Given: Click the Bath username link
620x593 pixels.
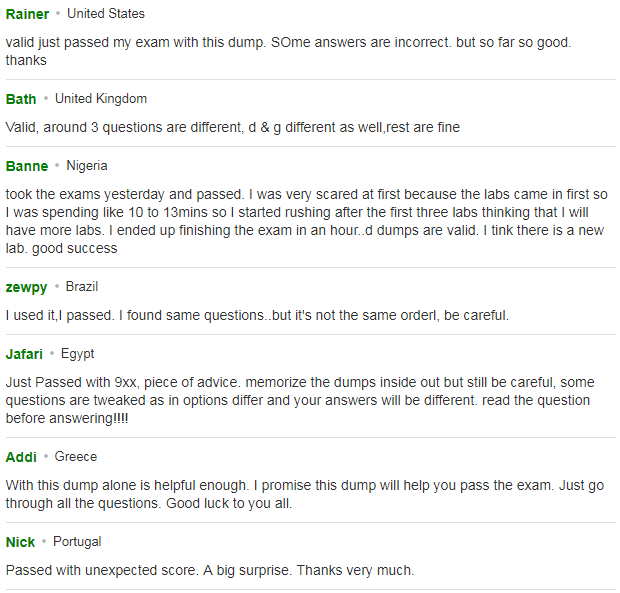Looking at the screenshot, I should (x=21, y=99).
